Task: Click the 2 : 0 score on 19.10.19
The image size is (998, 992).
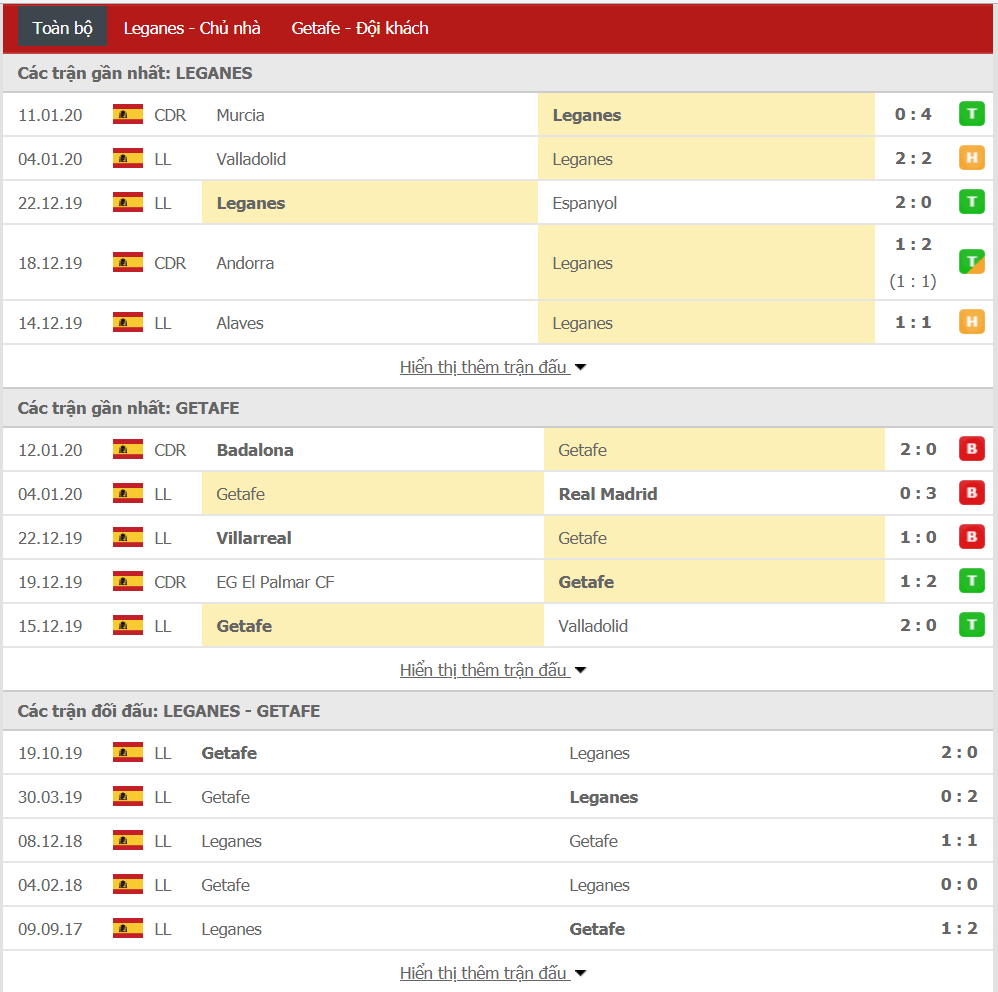Action: pos(959,752)
